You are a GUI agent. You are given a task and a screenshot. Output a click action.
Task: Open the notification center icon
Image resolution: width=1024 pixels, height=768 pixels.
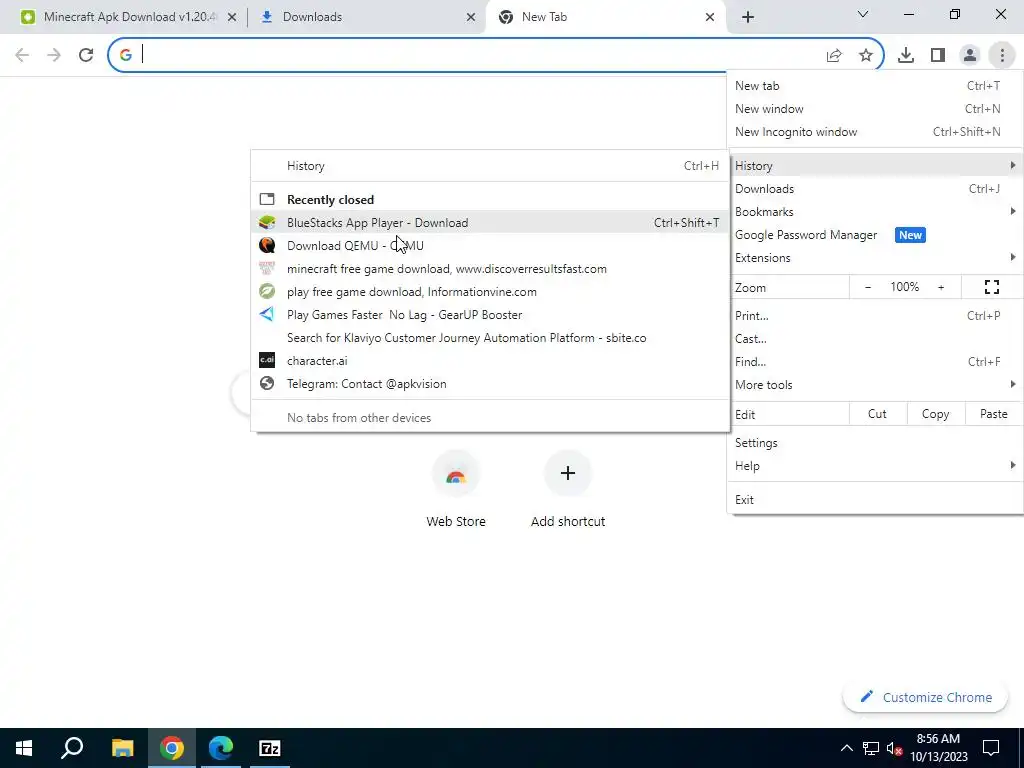pos(991,748)
